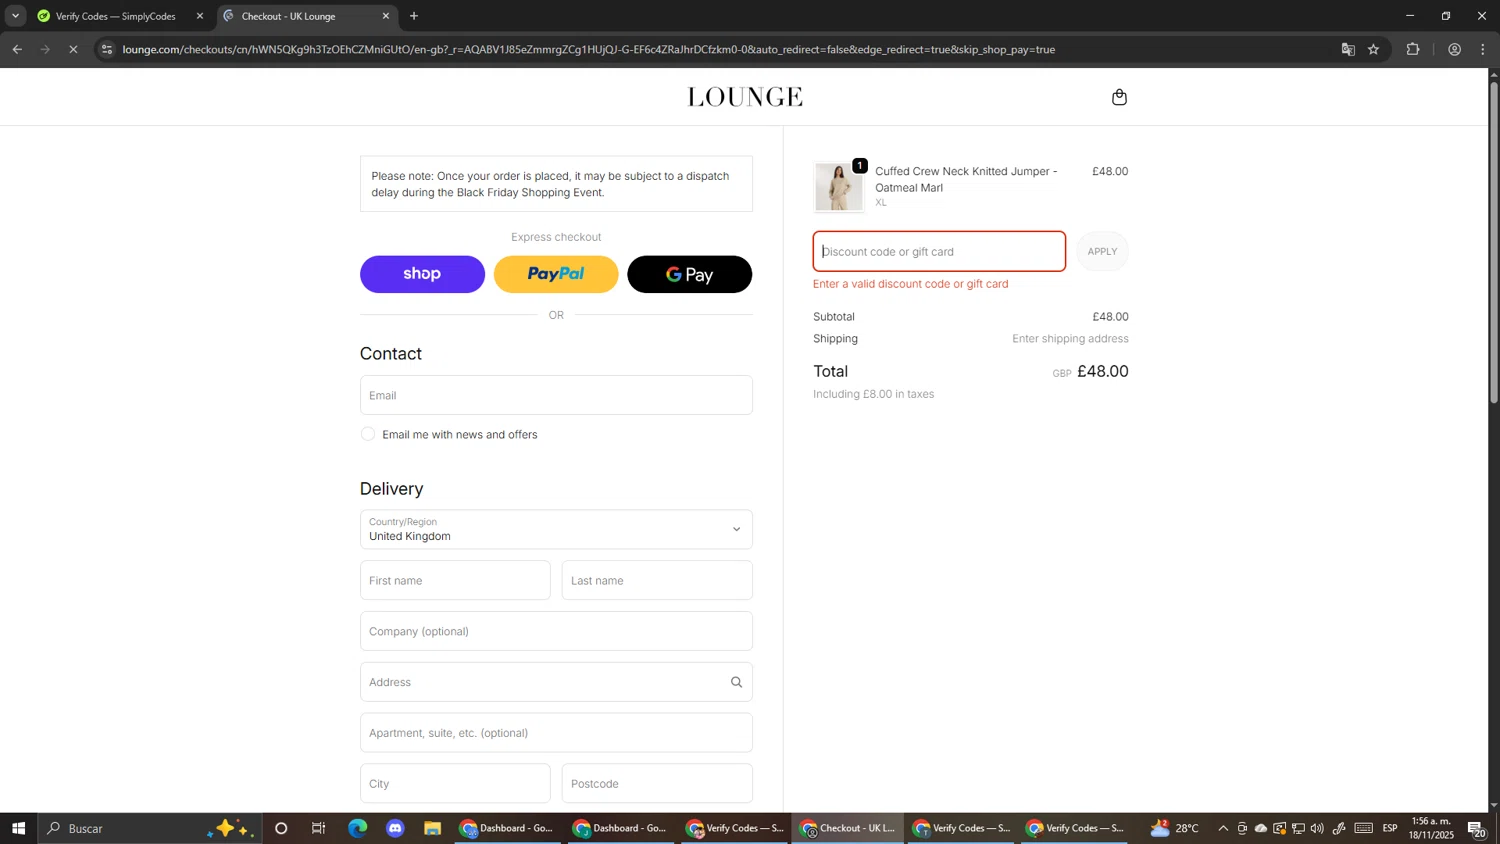Open File Explorer from the taskbar

[x=432, y=828]
